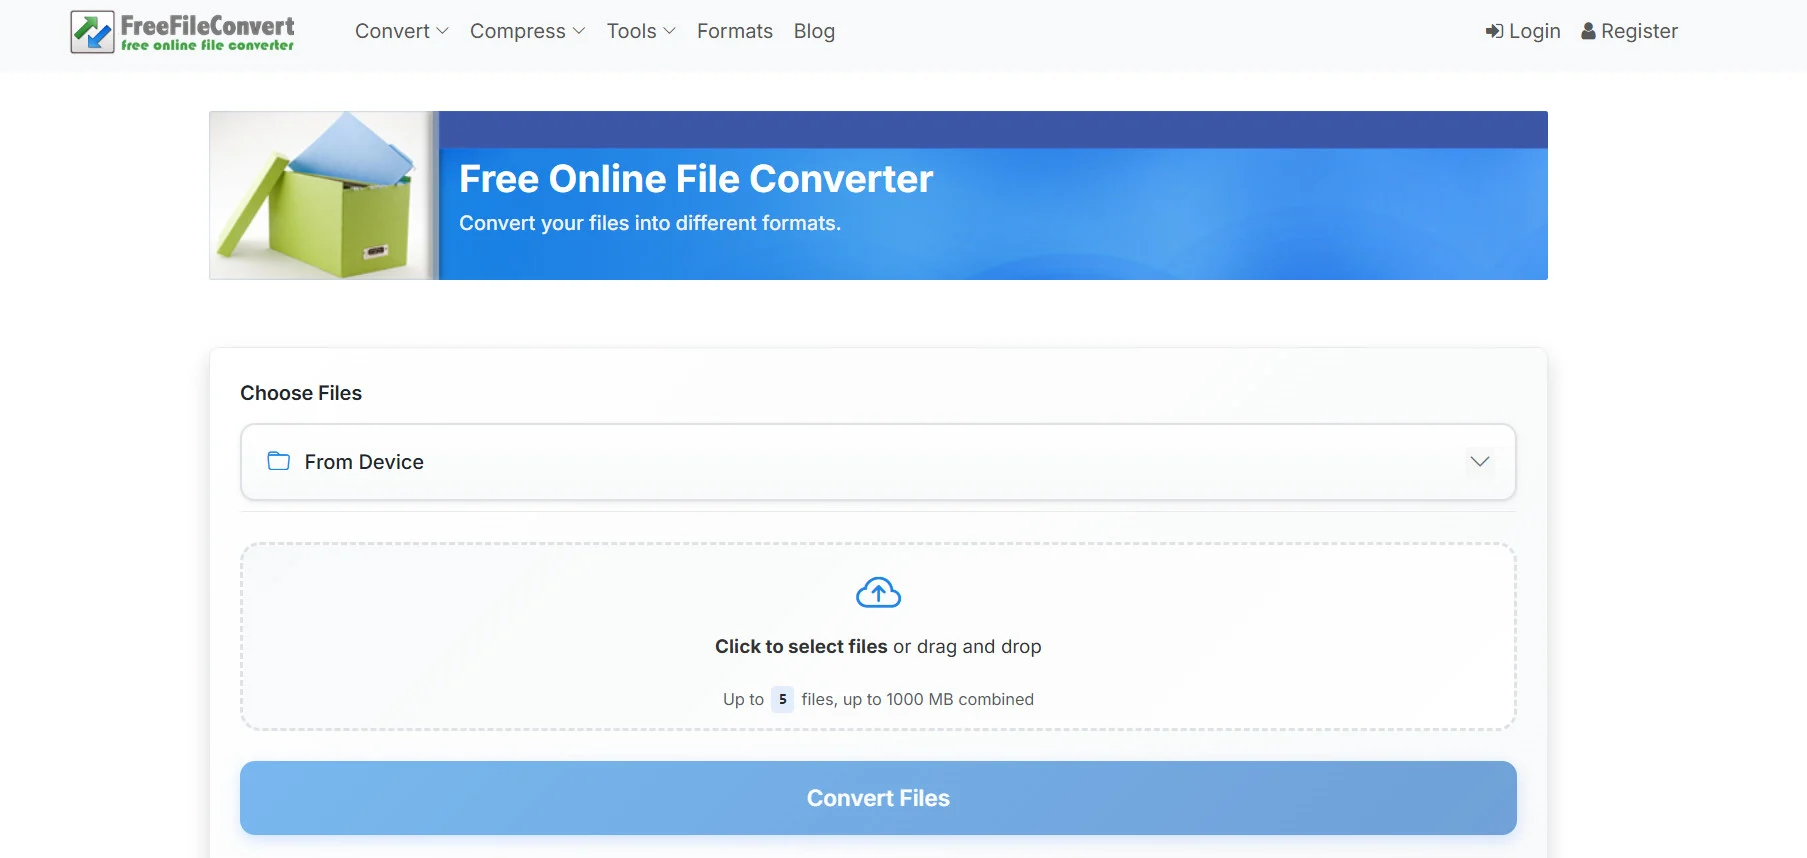Visit the Blog page

coord(814,31)
